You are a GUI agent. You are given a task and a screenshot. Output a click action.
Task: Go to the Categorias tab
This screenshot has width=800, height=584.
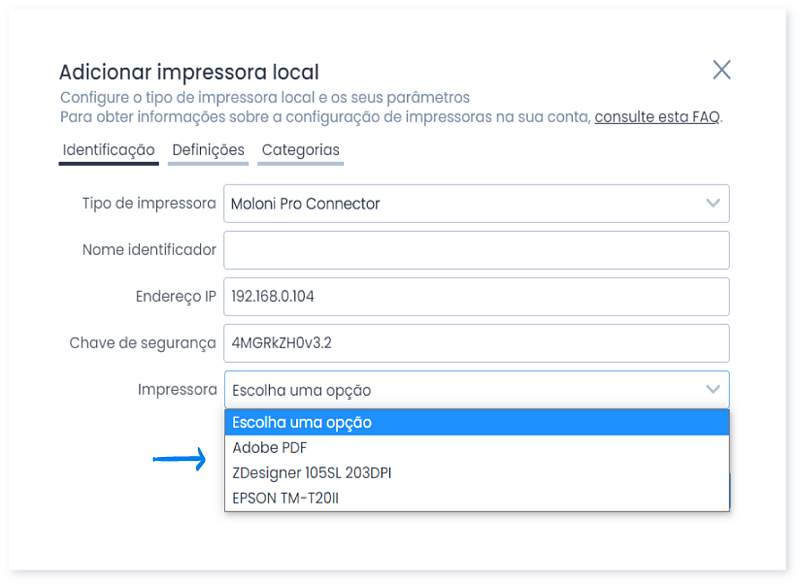[x=300, y=150]
